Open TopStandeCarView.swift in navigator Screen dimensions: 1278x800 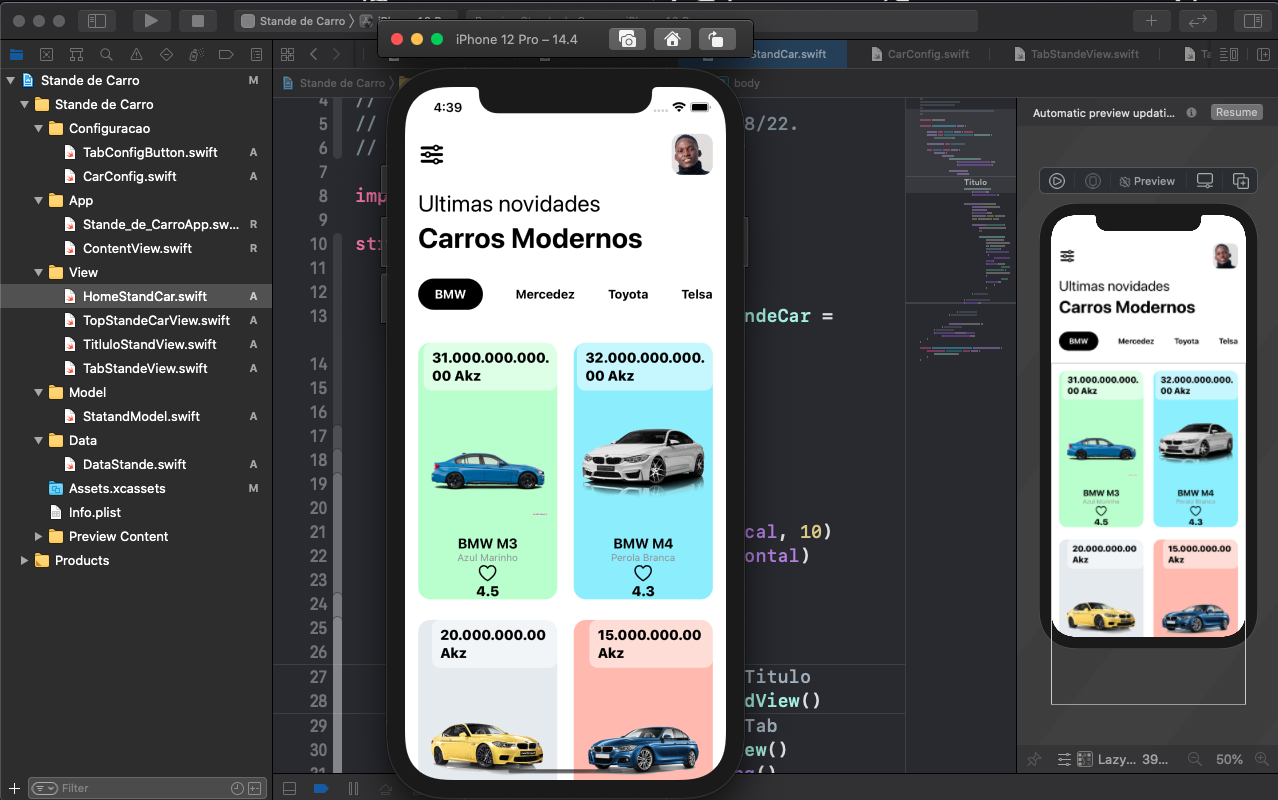tap(156, 320)
